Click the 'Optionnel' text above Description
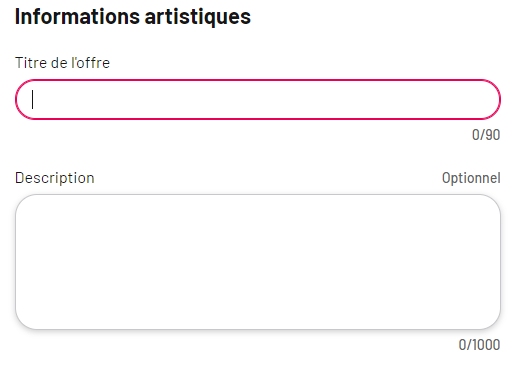Screen dimensions: 523x365 click(x=471, y=178)
